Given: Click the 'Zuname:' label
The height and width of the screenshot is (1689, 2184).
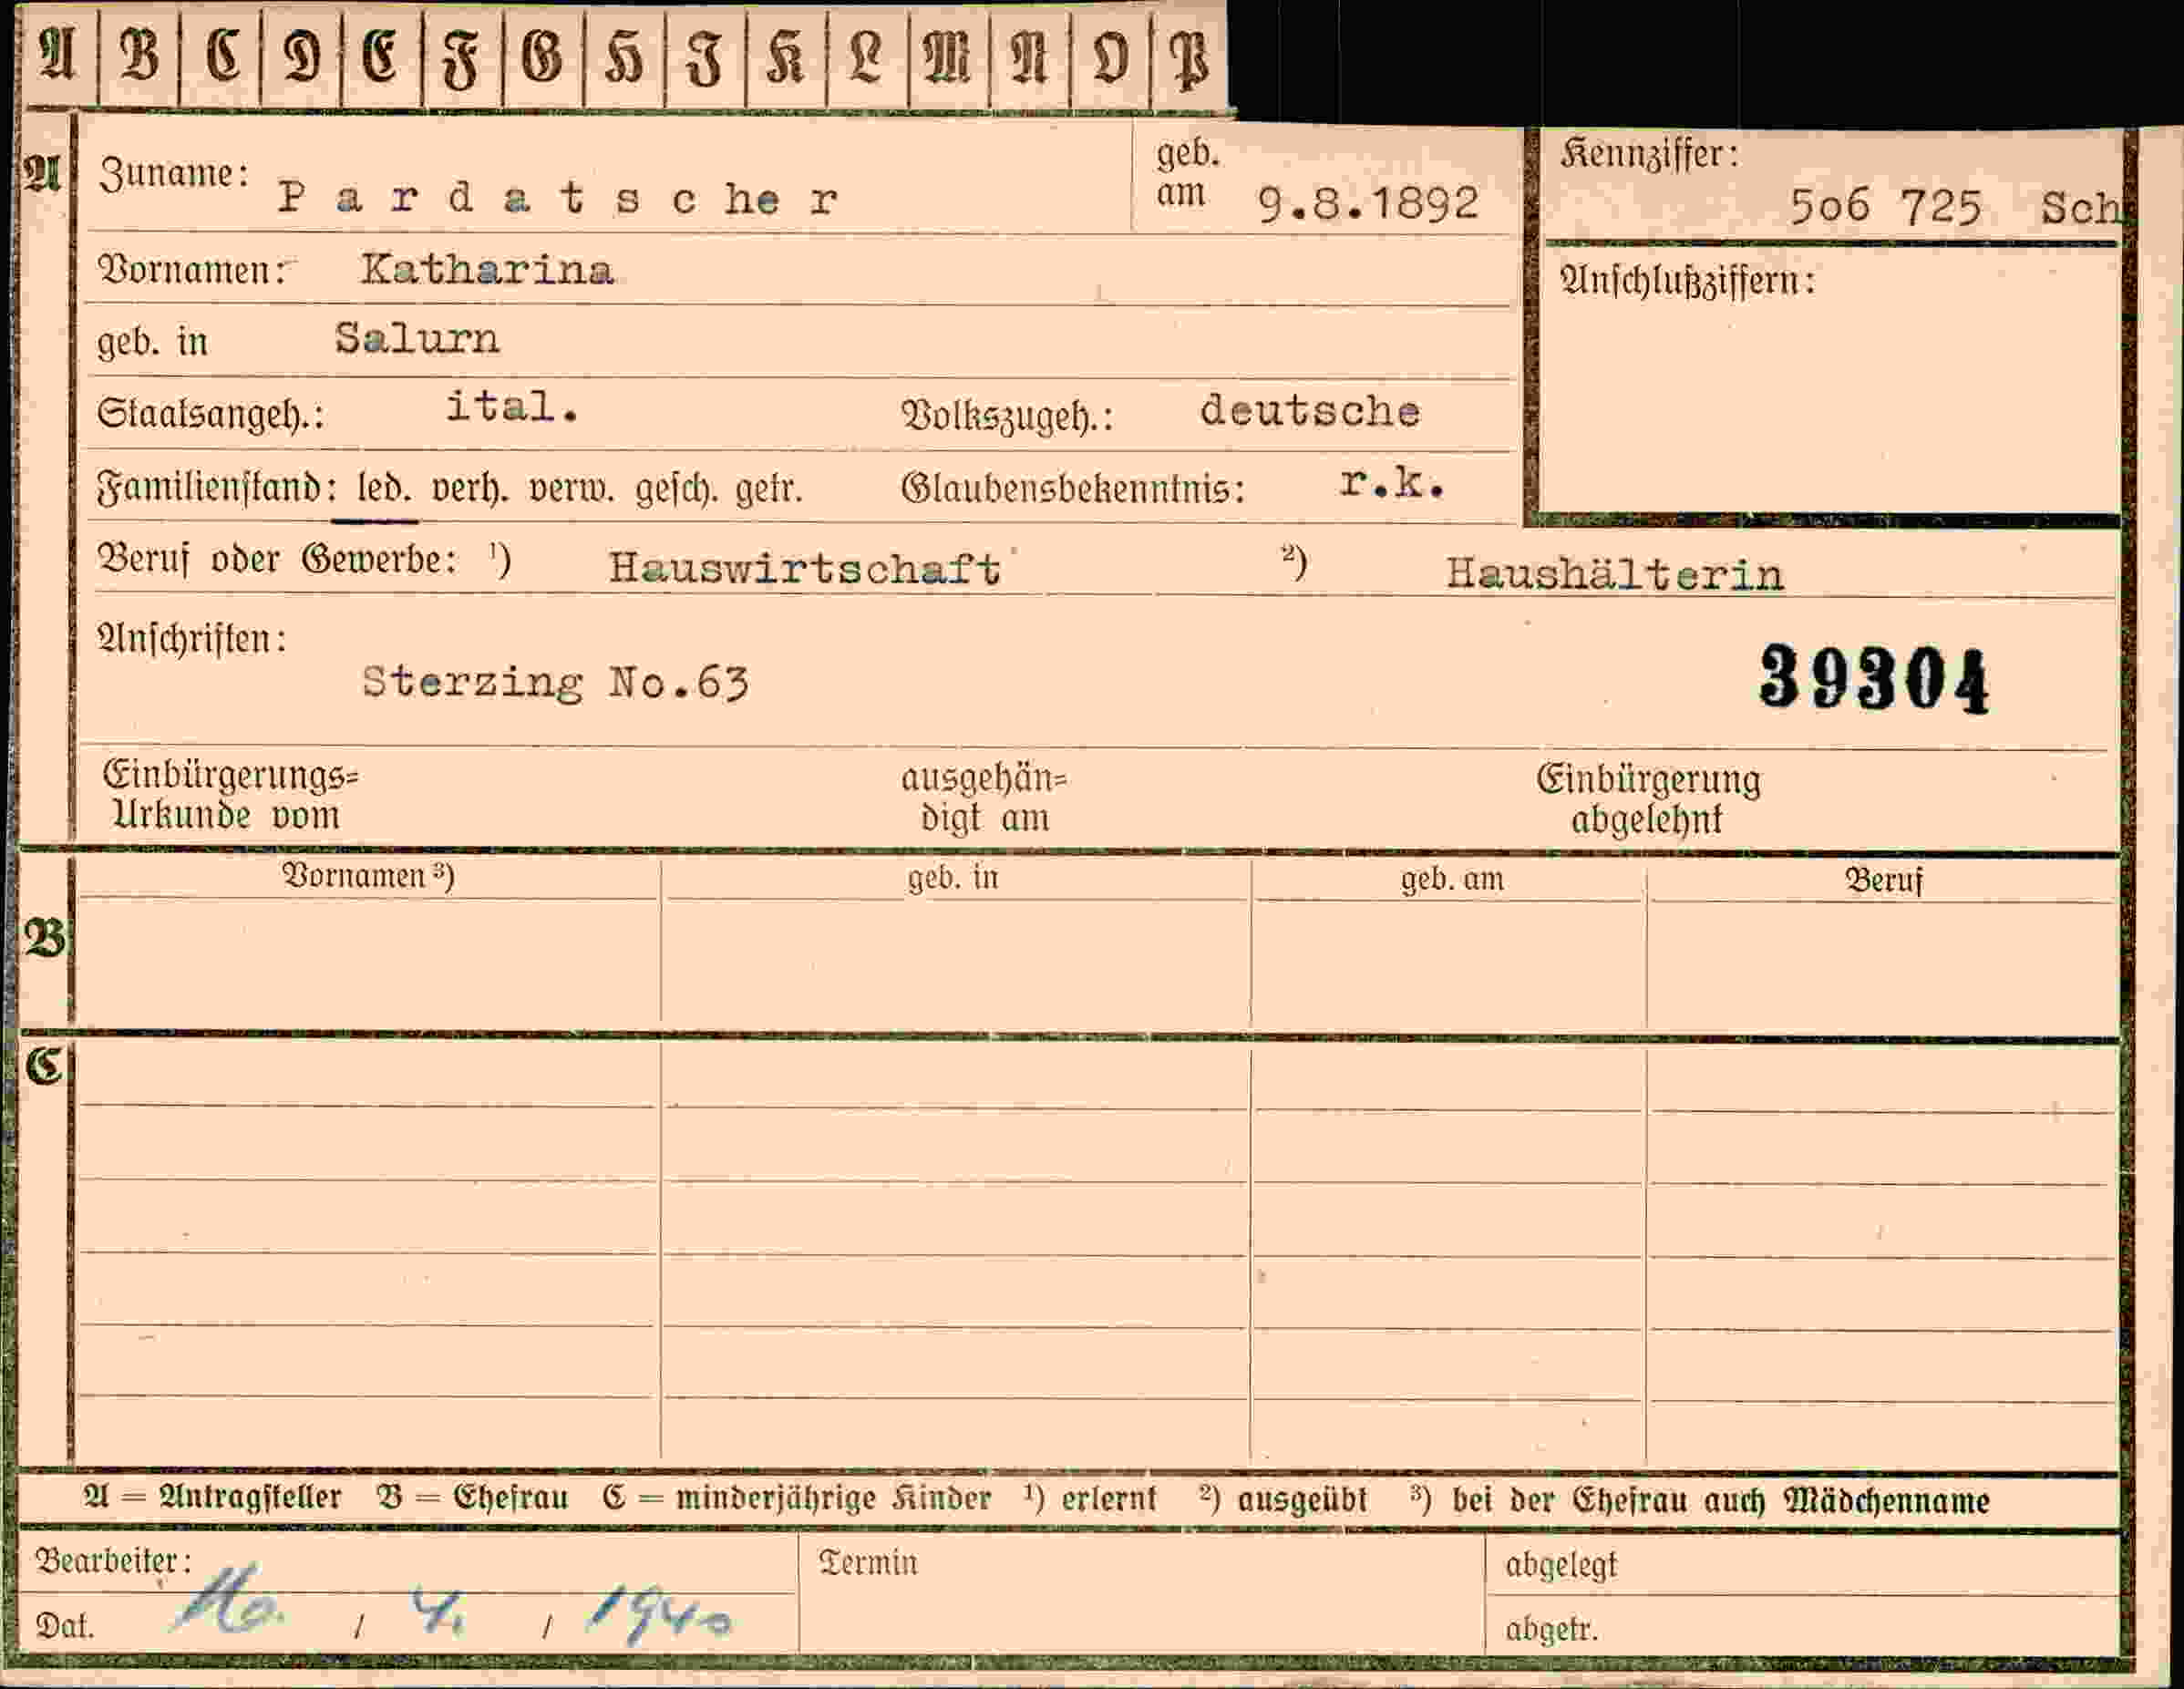Looking at the screenshot, I should pos(174,174).
